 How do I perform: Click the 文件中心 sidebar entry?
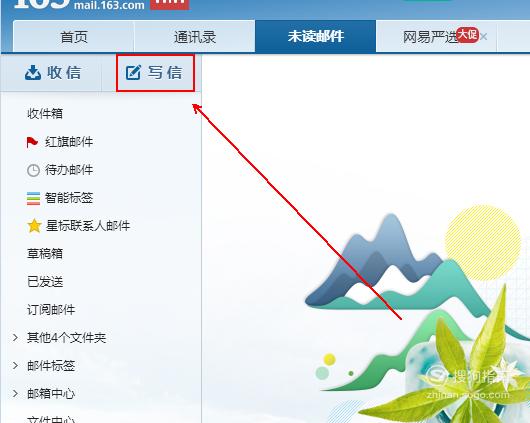[51, 419]
